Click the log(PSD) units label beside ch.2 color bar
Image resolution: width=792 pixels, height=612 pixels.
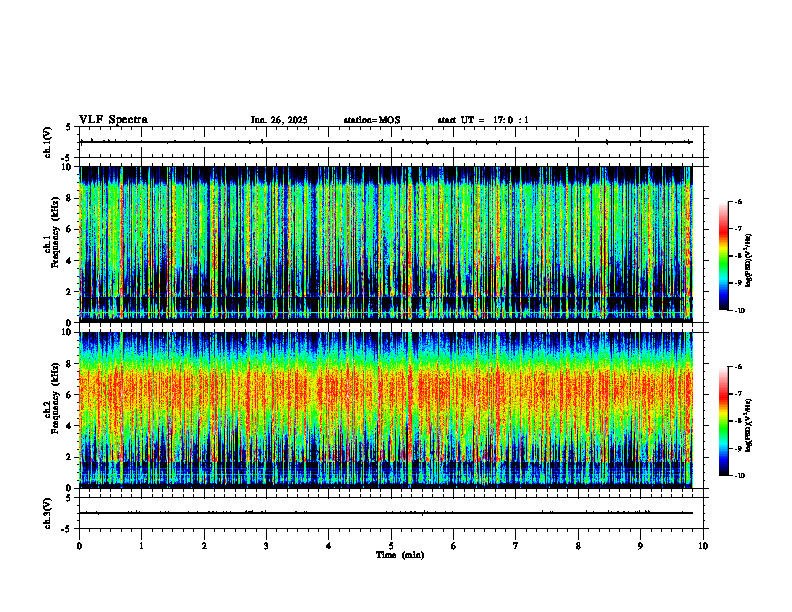[749, 426]
